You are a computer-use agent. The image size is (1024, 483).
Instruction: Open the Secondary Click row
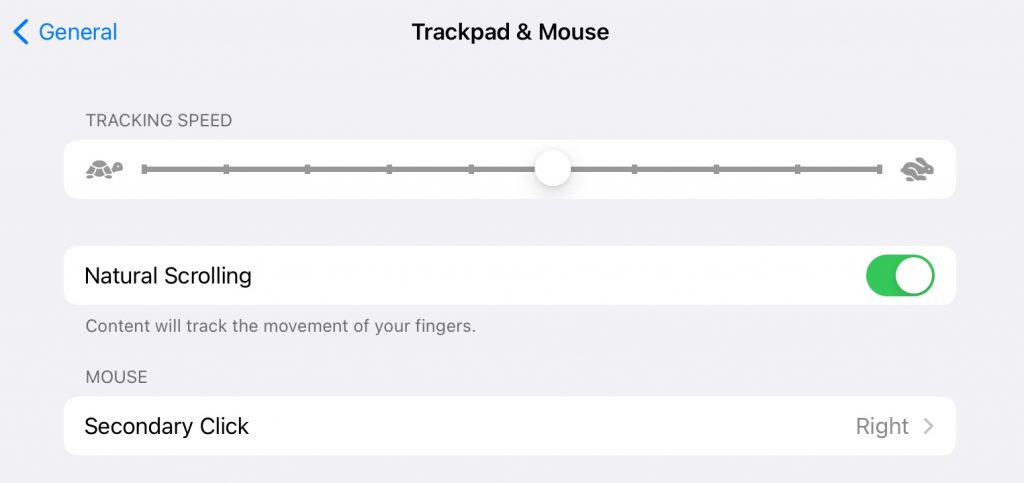point(509,426)
